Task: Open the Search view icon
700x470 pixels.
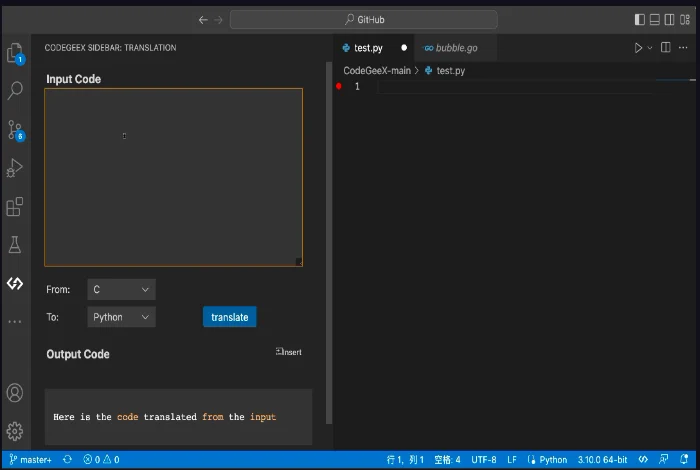Action: click(15, 91)
